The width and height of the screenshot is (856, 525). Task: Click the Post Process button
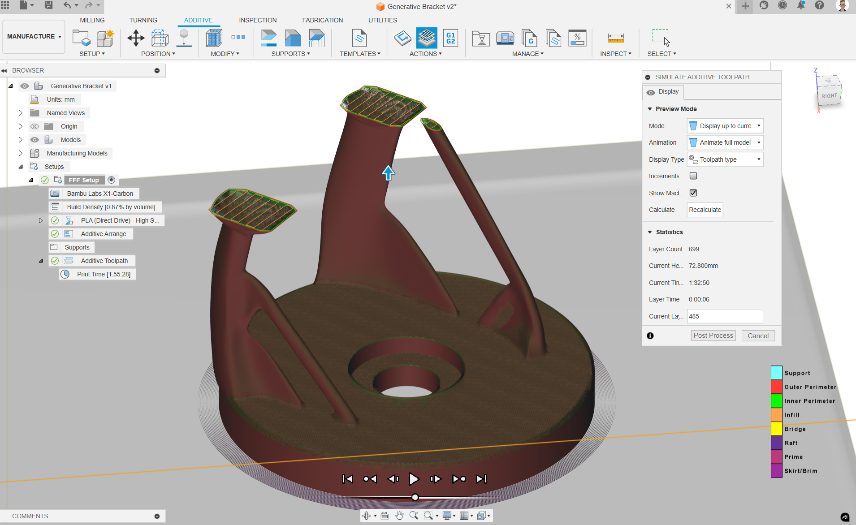pos(713,336)
